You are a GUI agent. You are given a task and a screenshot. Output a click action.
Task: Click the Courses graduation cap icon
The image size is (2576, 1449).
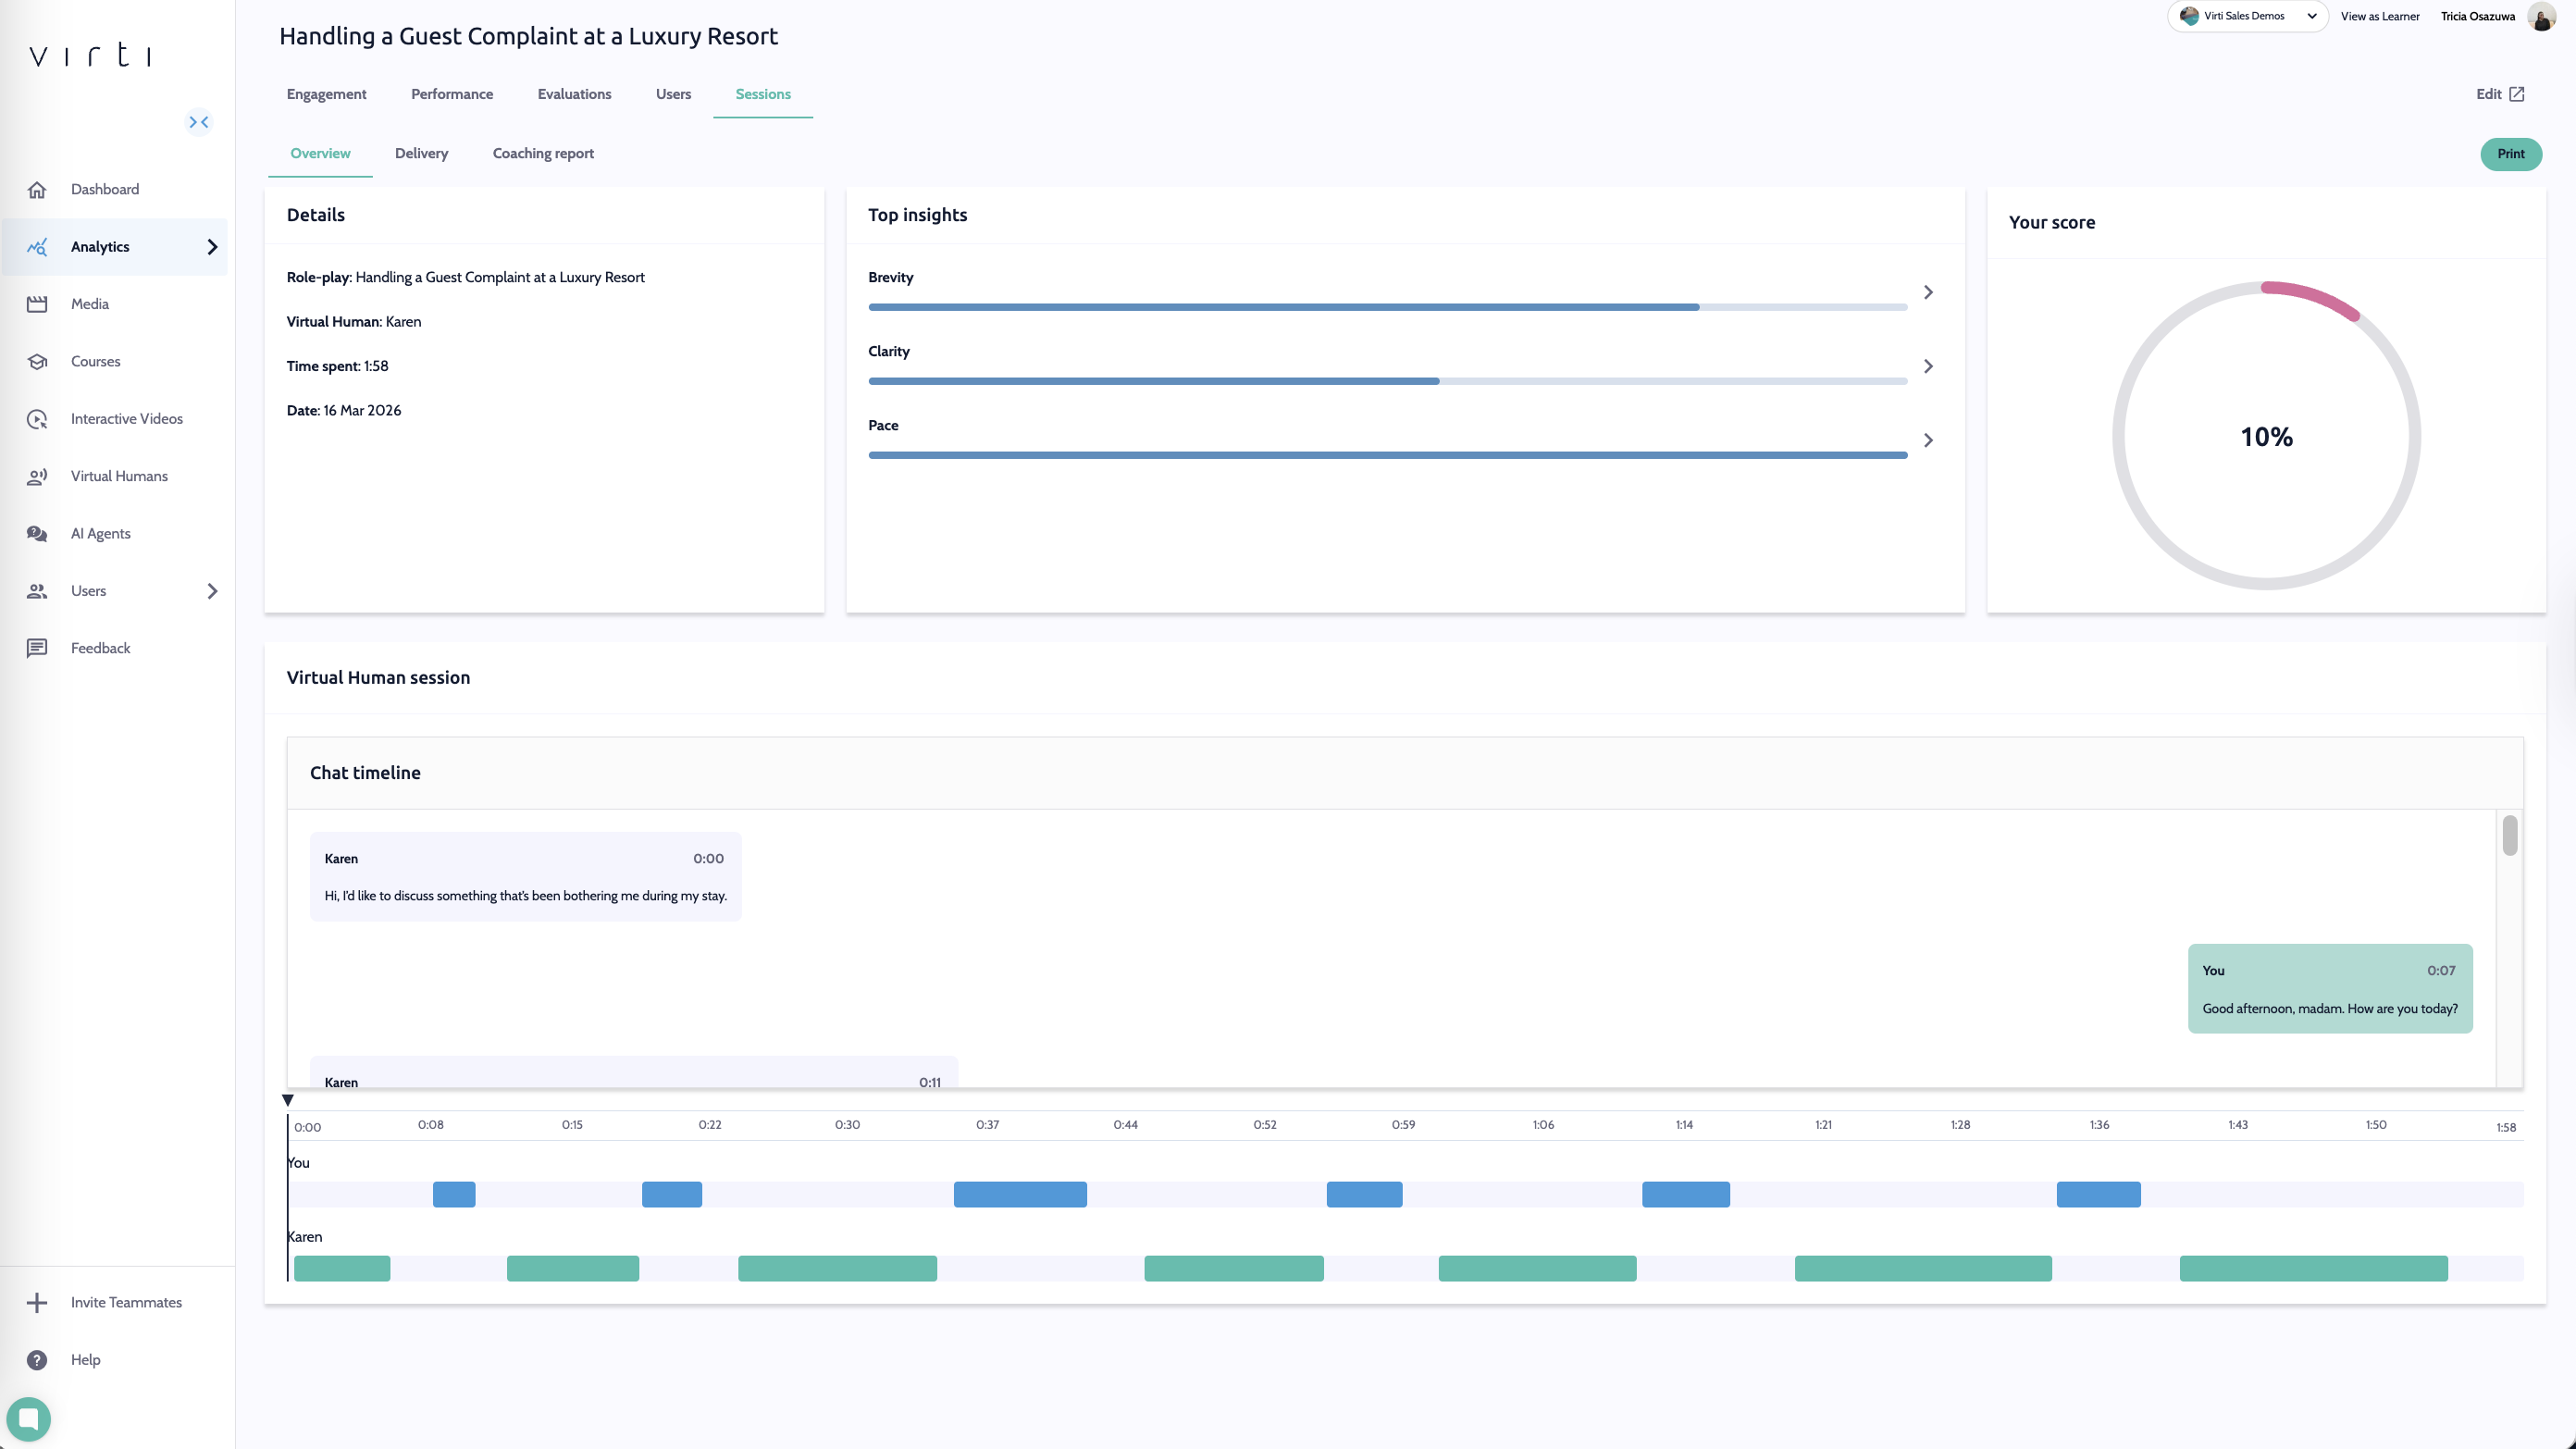[37, 362]
